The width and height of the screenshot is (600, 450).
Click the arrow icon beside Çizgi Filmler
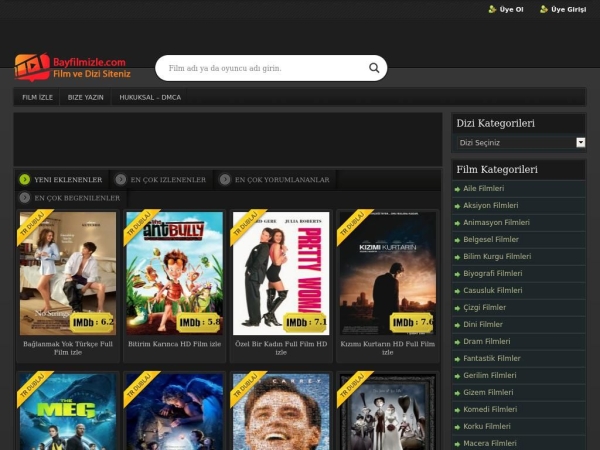click(x=457, y=308)
